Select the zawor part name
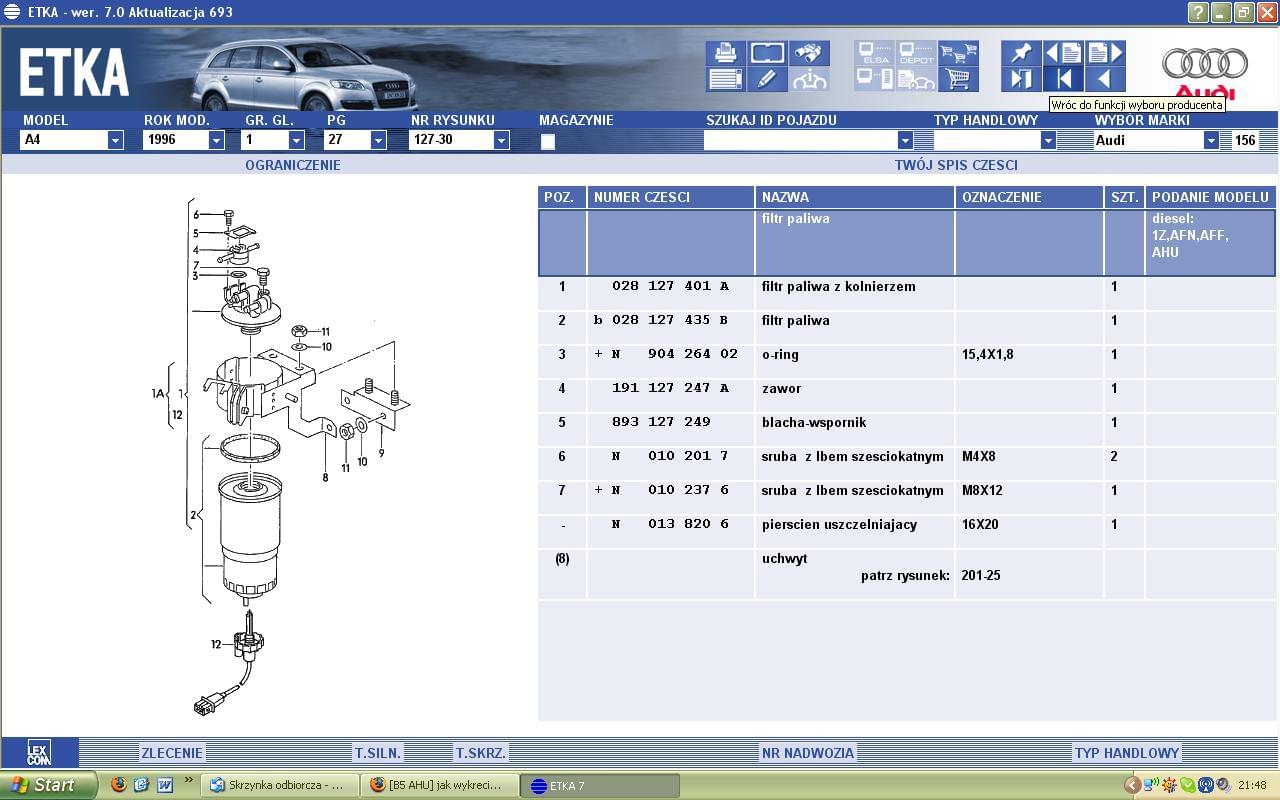The image size is (1280, 800). (781, 389)
